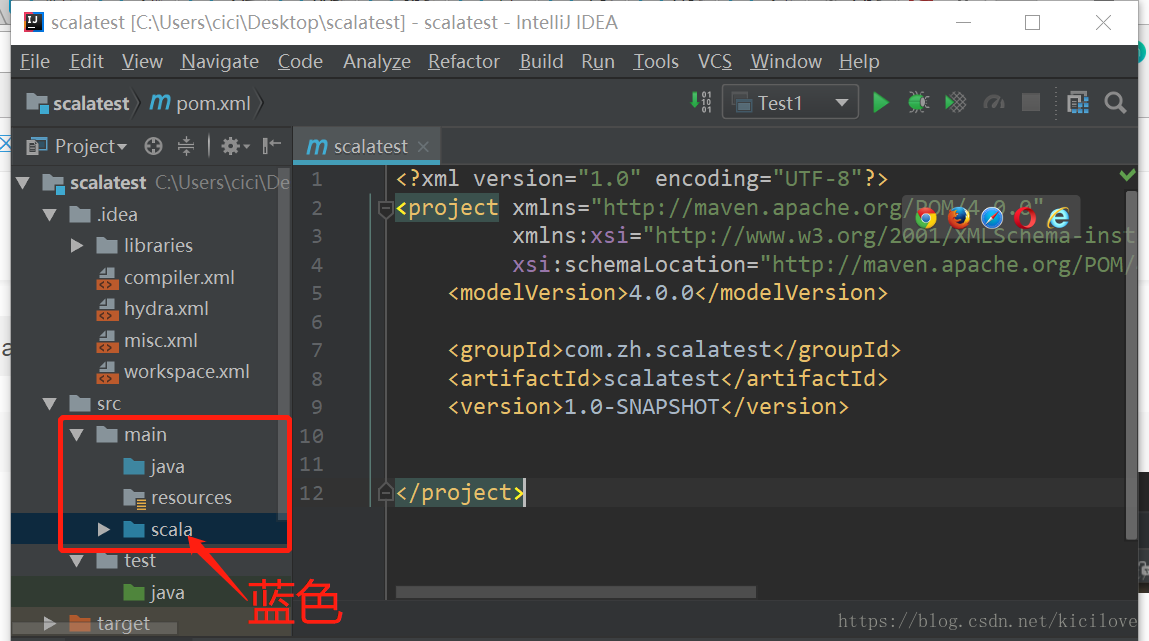Open Project Structure icon
Screen dimensions: 1149x641
(1078, 103)
